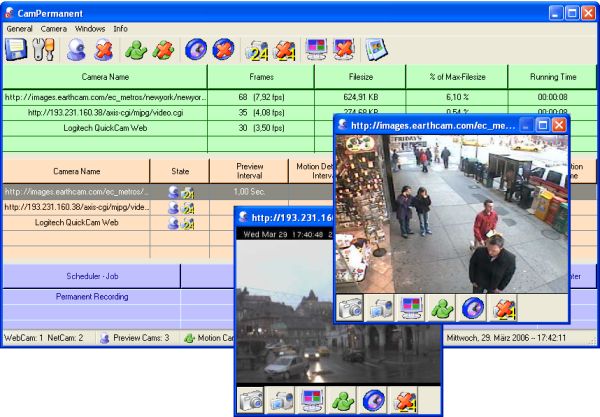
Task: Open settings with the wrench tools icon
Action: point(43,49)
